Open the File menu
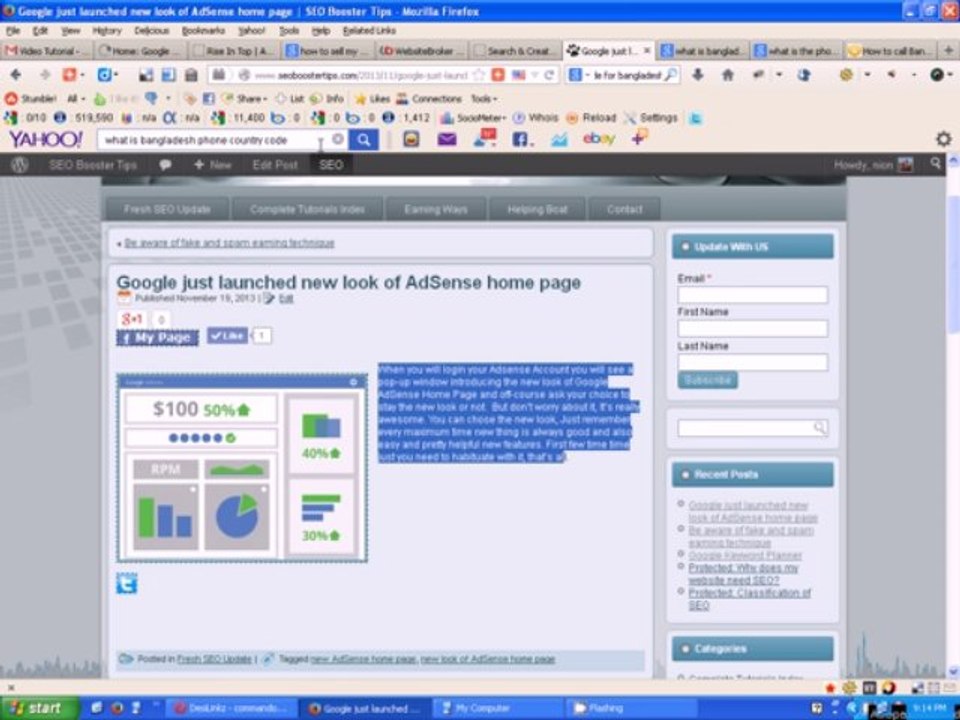The image size is (960, 720). (13, 31)
